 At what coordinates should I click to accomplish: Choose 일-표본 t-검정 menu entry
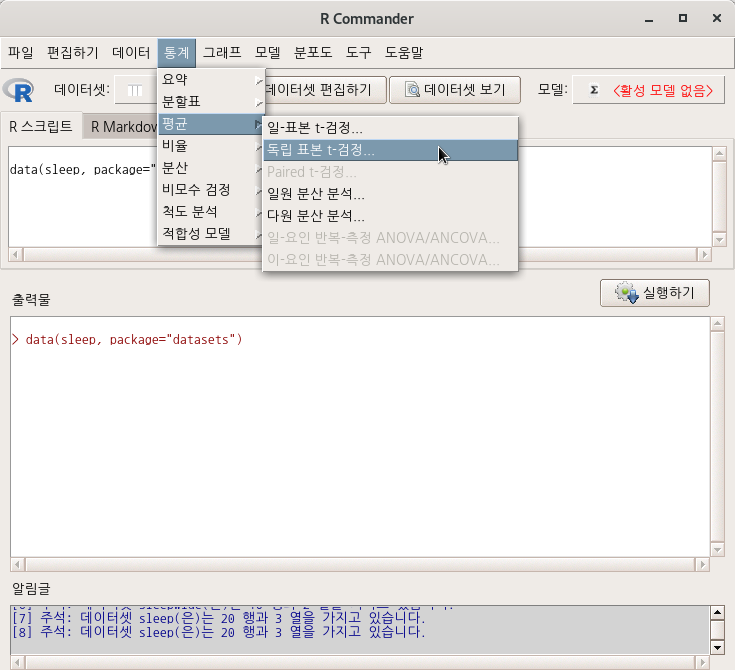click(x=390, y=128)
